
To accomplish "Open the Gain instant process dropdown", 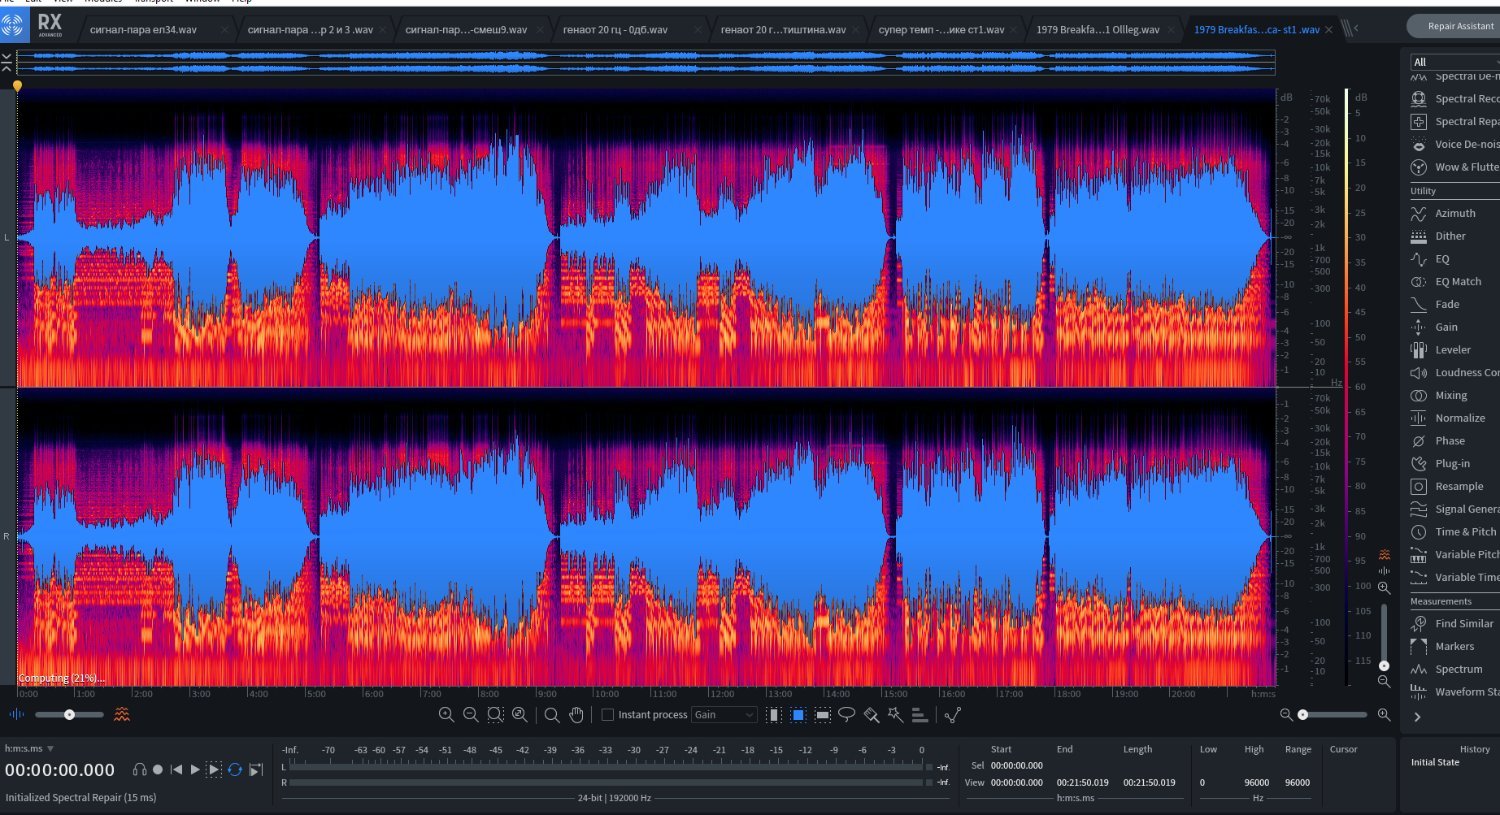I will tap(725, 715).
